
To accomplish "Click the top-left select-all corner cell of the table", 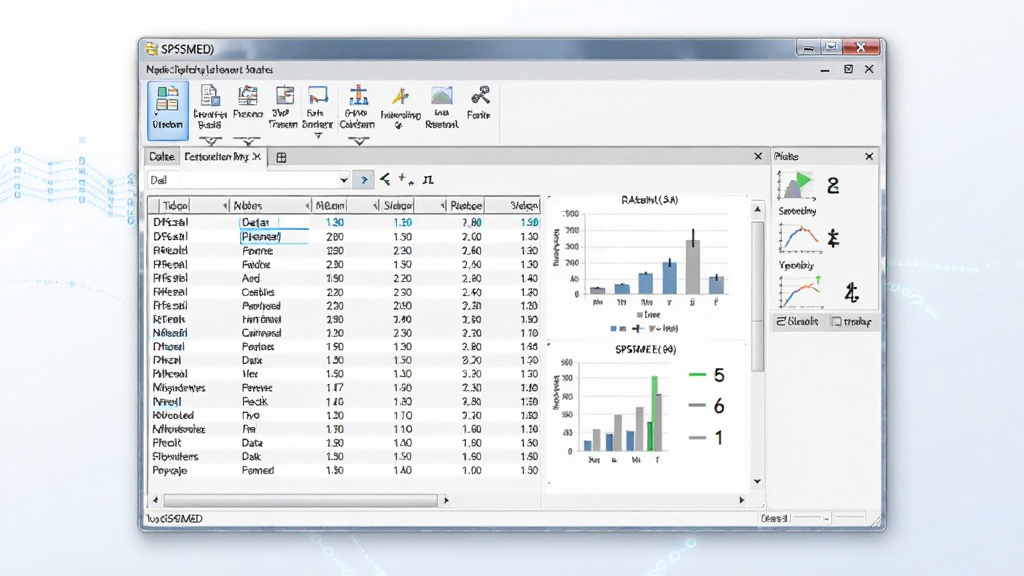I will pyautogui.click(x=154, y=206).
